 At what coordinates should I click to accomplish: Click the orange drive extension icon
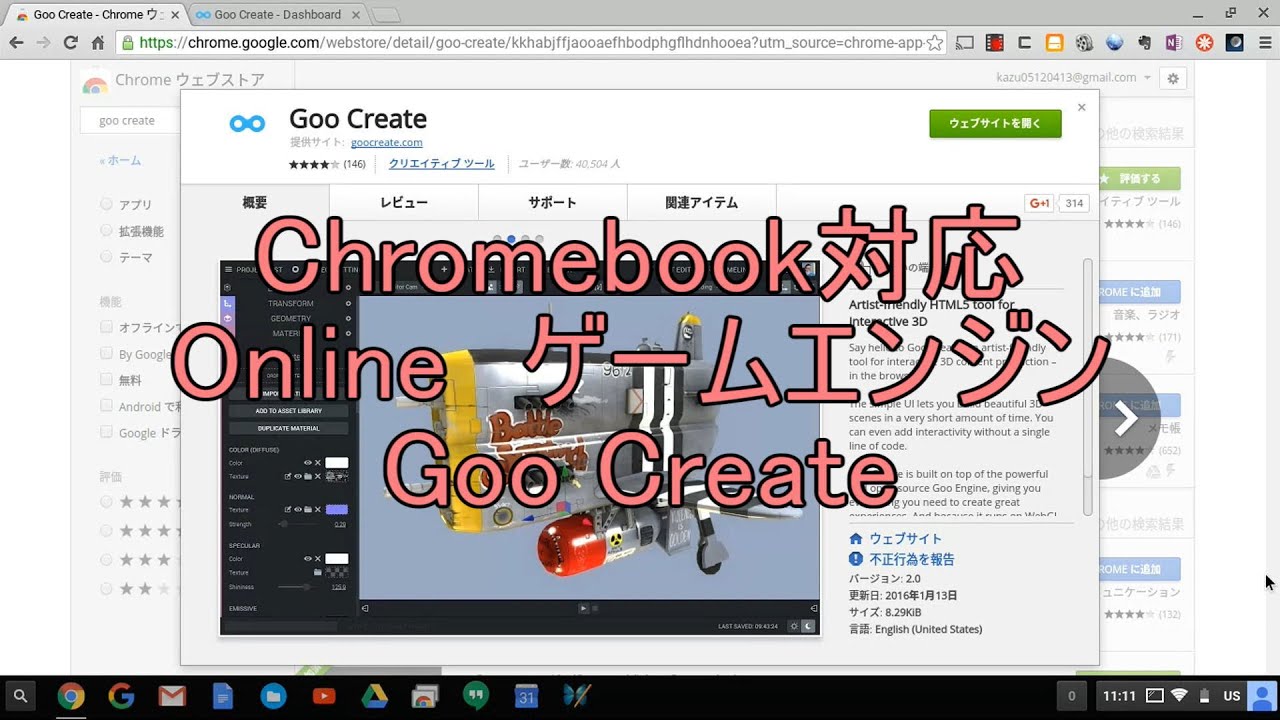[1054, 43]
